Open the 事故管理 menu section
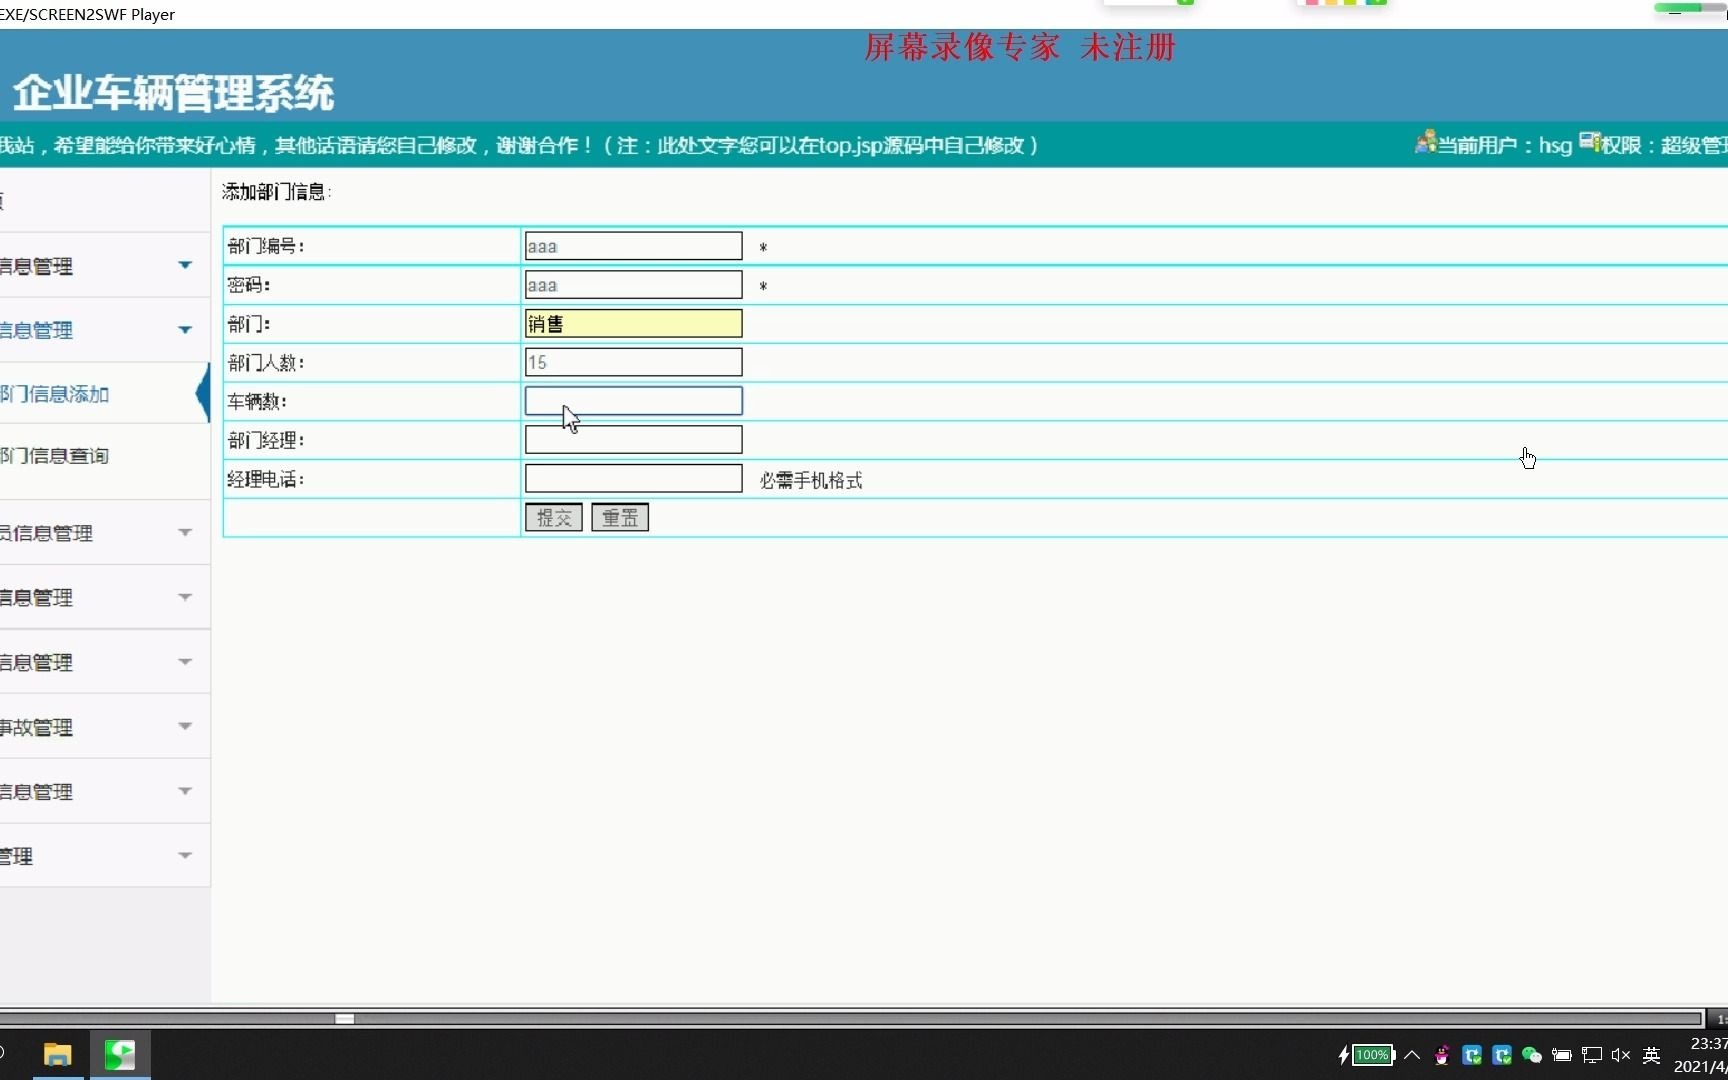This screenshot has height=1080, width=1728. click(x=37, y=727)
